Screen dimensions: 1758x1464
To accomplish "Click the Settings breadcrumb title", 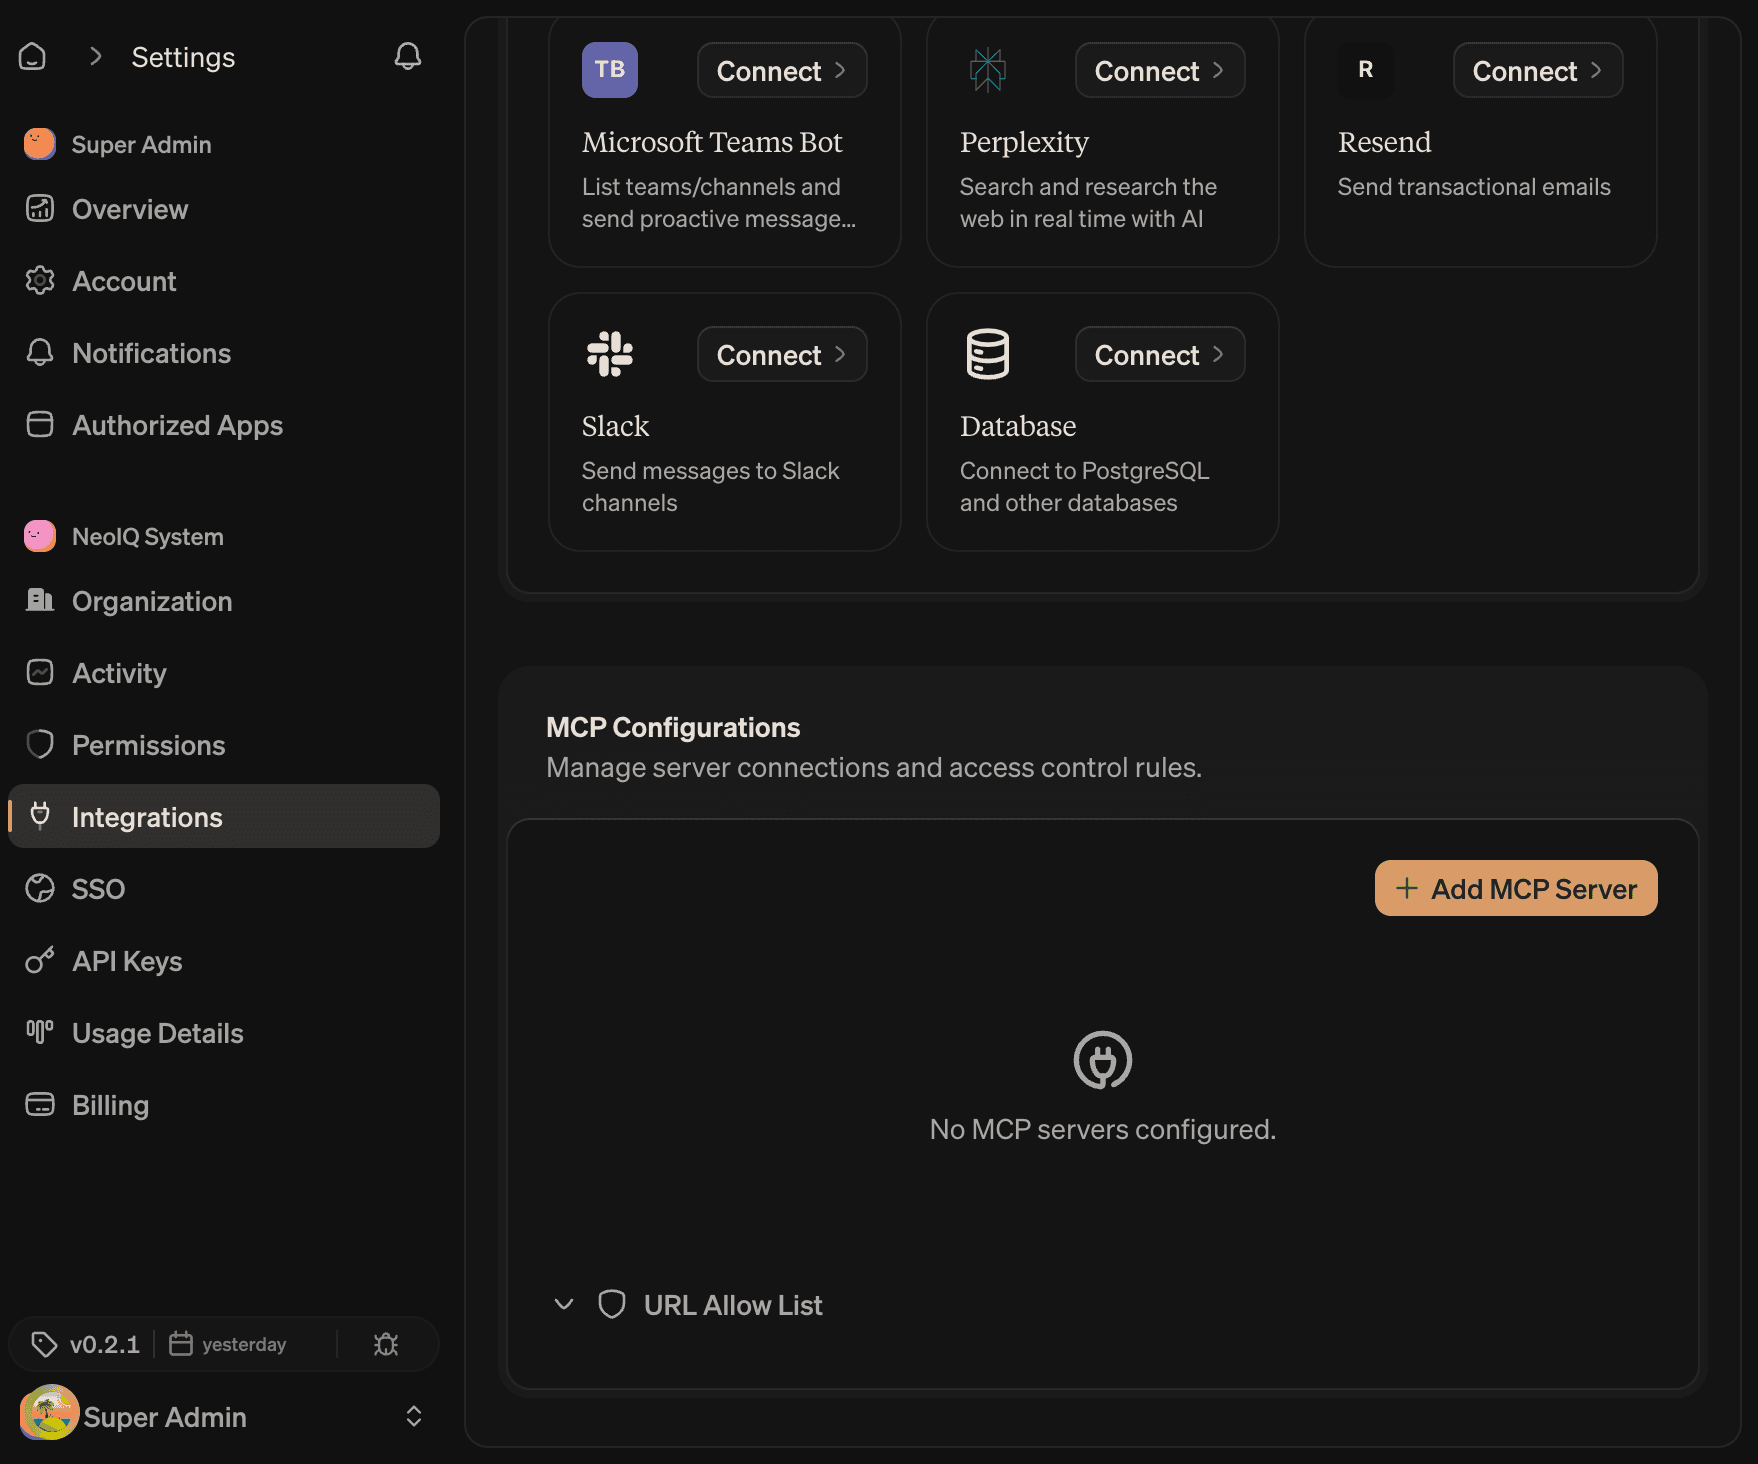I will (x=183, y=57).
